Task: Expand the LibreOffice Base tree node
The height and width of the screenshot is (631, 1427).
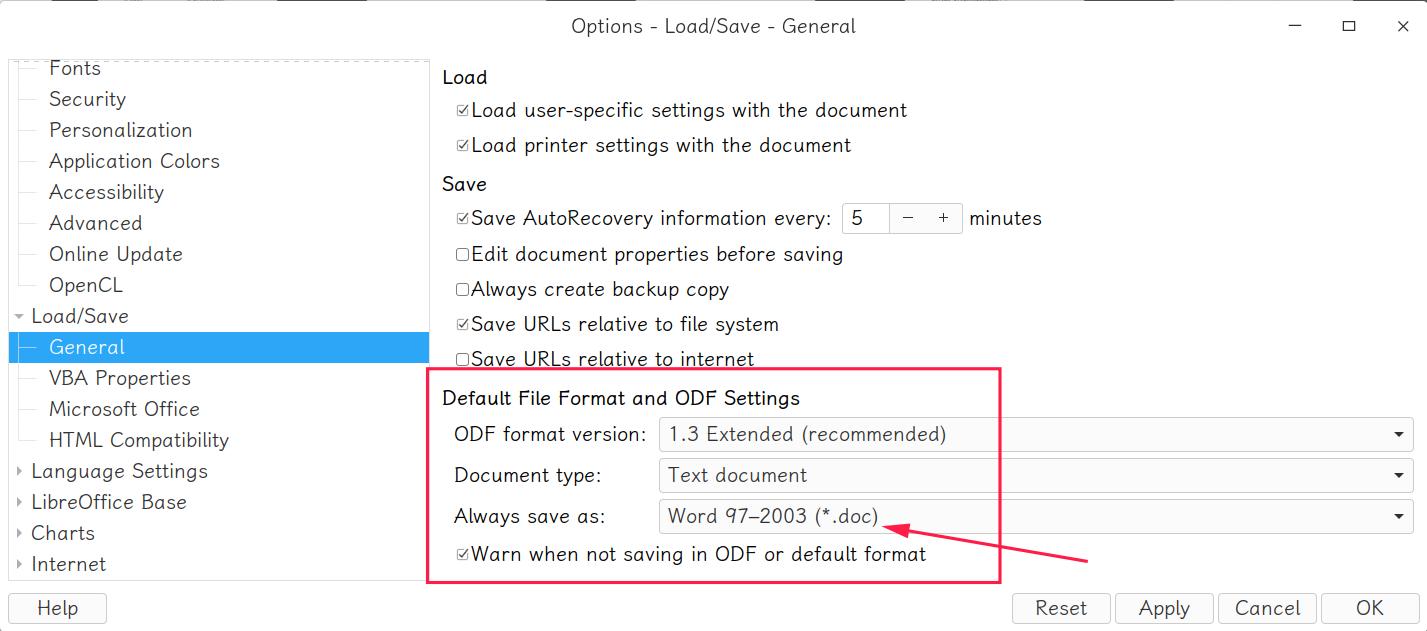Action: 19,503
